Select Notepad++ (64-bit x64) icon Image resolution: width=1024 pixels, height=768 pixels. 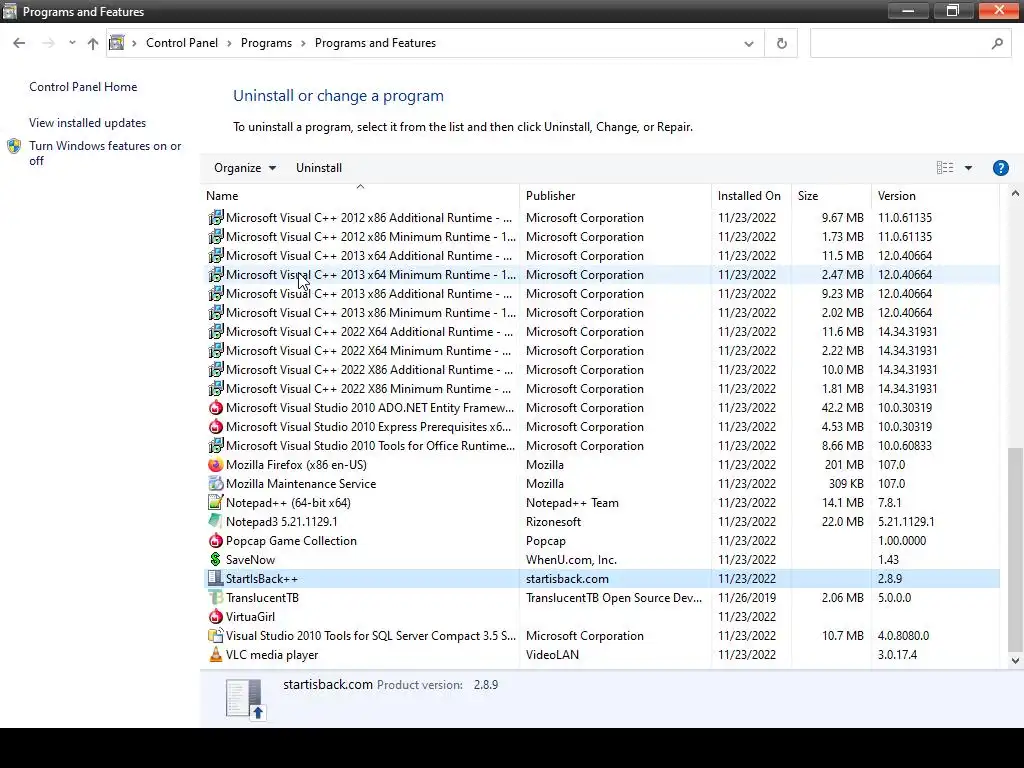pyautogui.click(x=216, y=503)
